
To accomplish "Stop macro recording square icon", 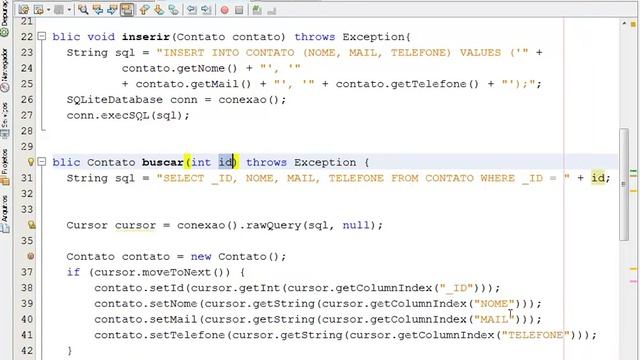I will (x=239, y=10).
